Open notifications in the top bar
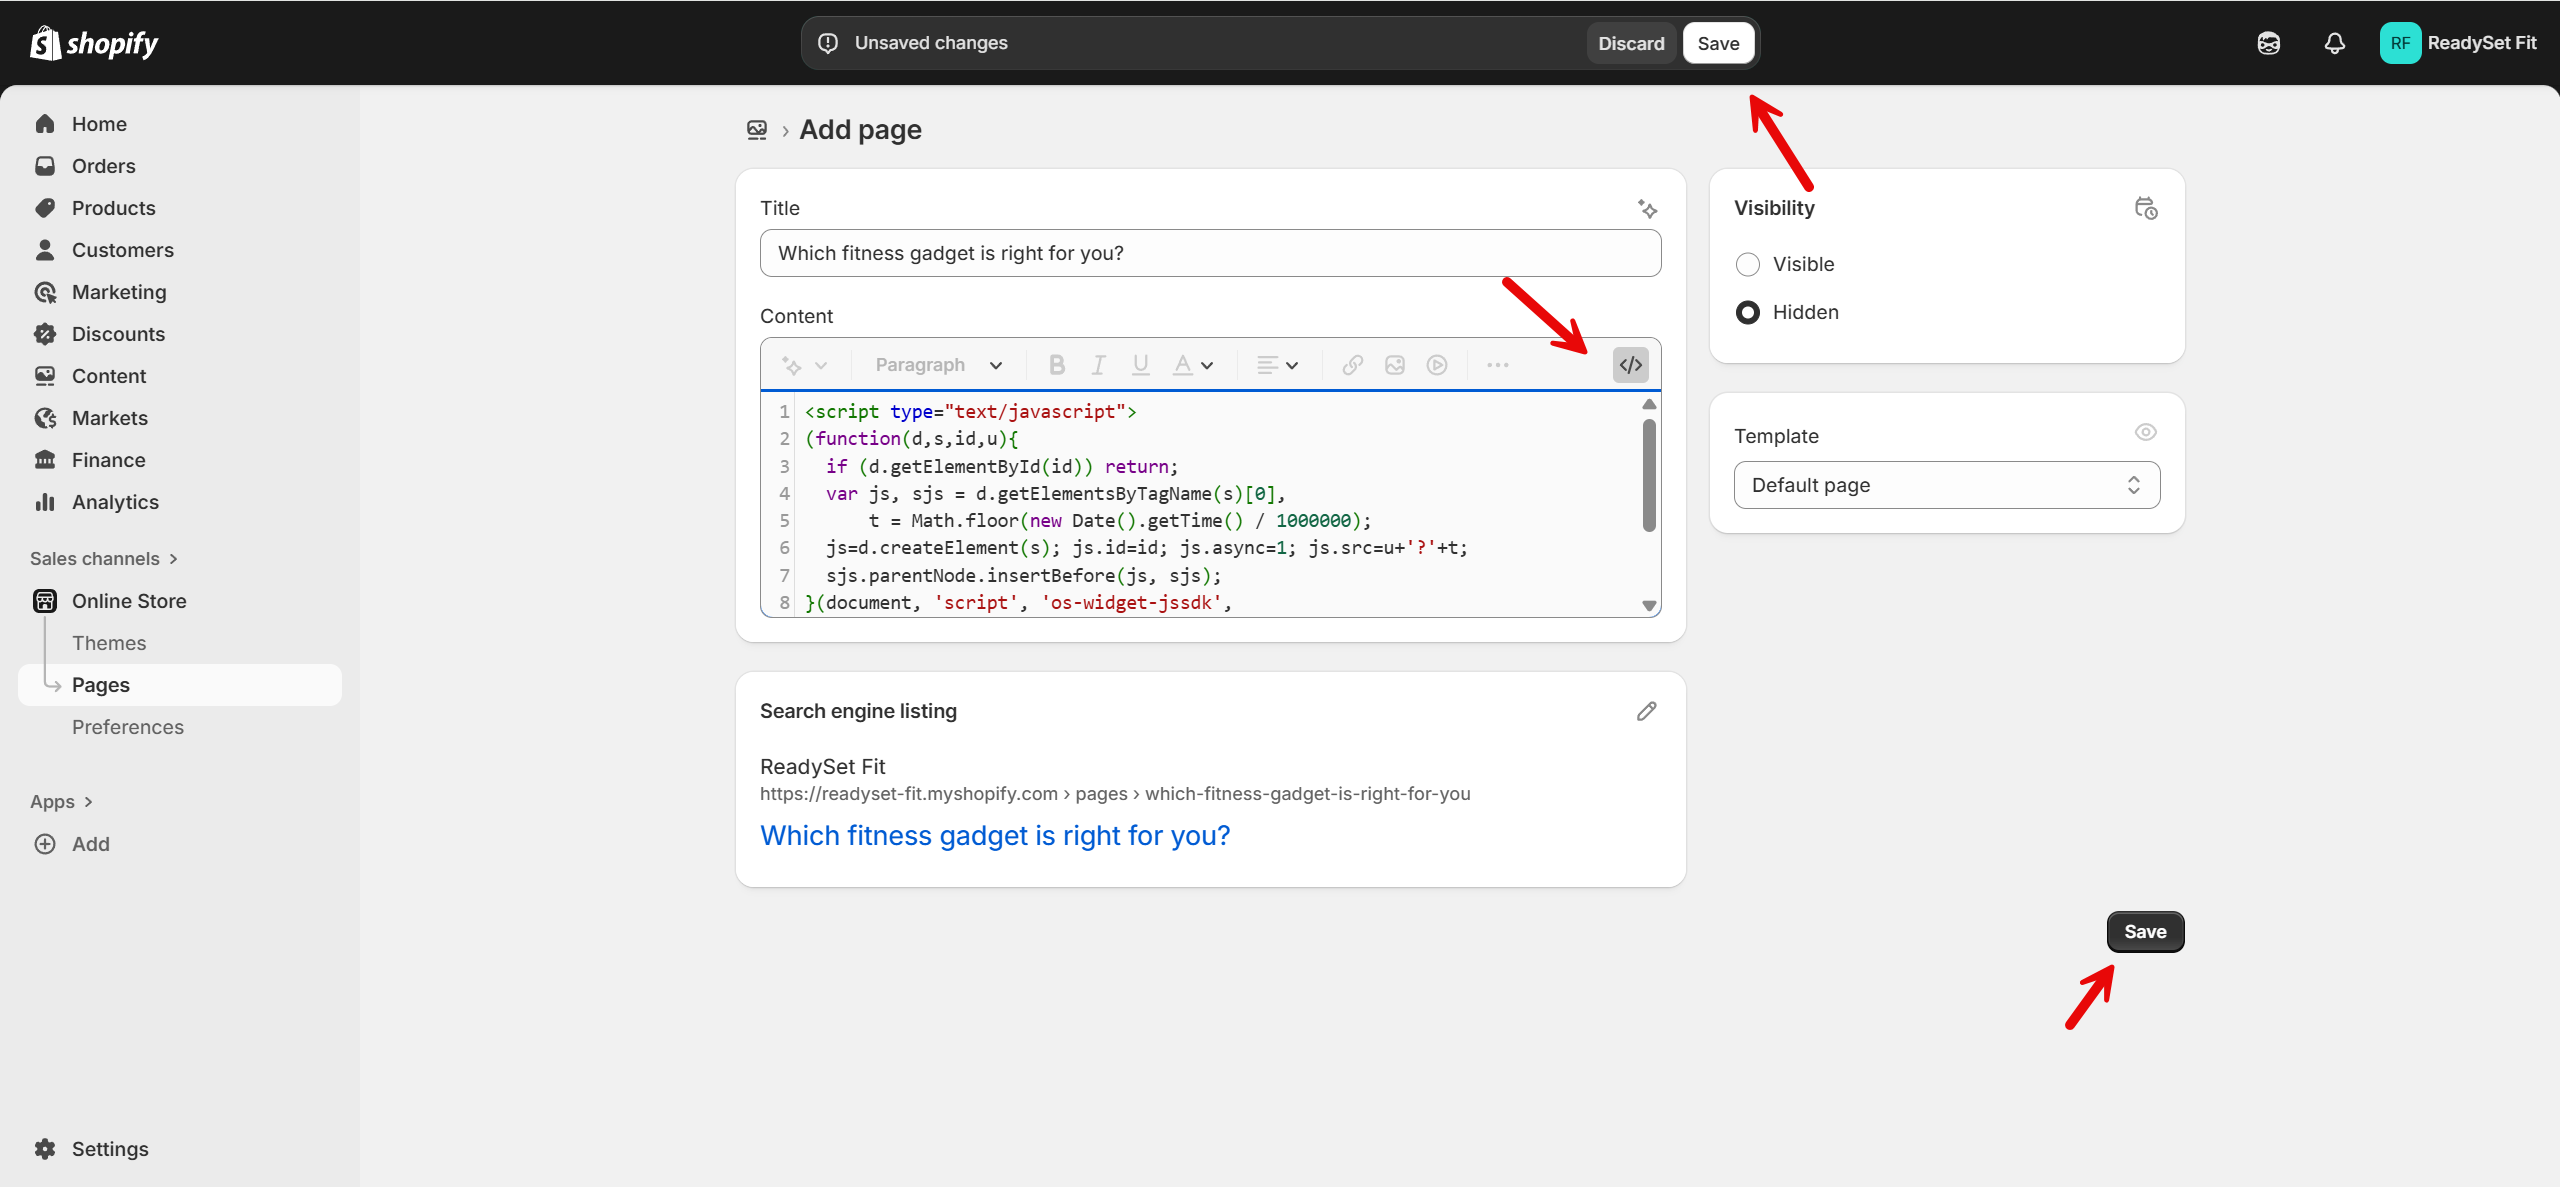The width and height of the screenshot is (2560, 1187). pyautogui.click(x=2334, y=42)
